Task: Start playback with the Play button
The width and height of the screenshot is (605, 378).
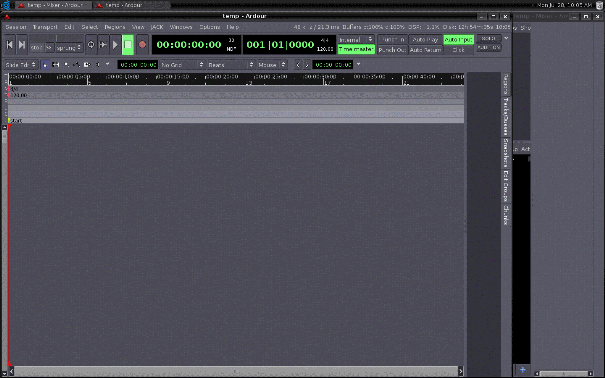Action: [x=115, y=45]
